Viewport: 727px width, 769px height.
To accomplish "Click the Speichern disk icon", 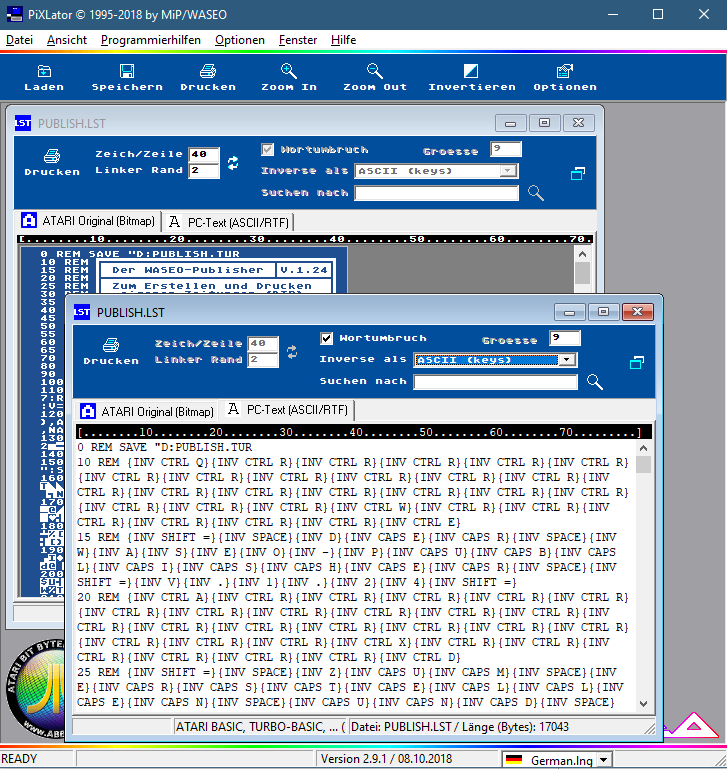I will 127,71.
